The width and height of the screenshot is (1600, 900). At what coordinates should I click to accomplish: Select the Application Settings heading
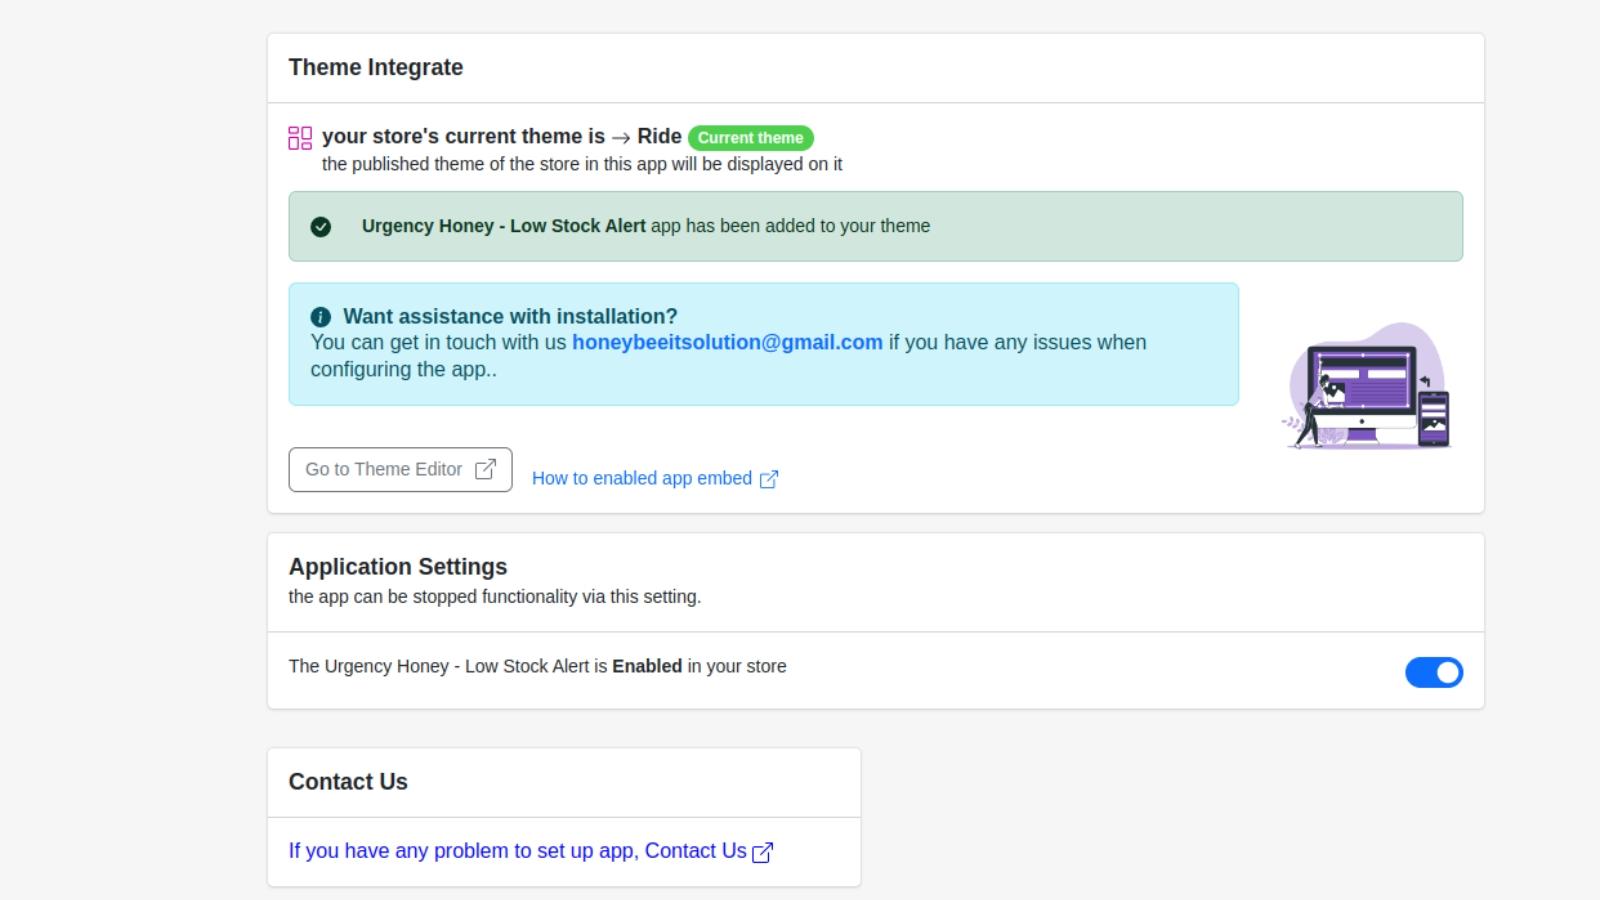tap(398, 566)
